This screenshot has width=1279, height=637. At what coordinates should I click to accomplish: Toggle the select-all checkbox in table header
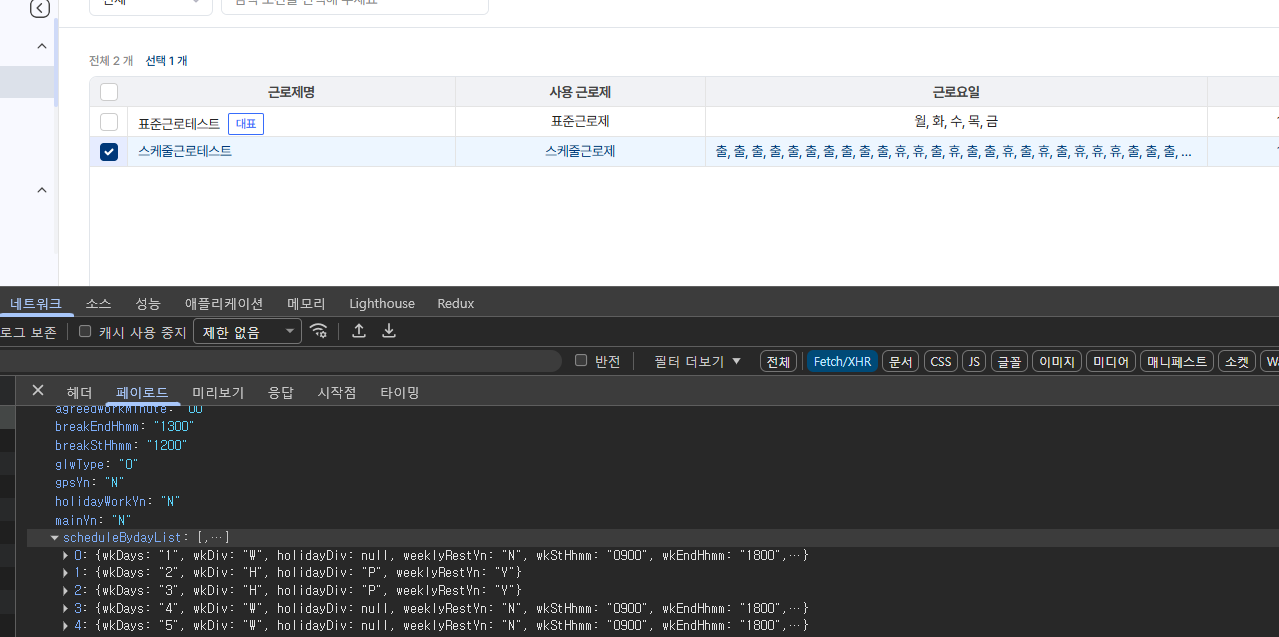(109, 92)
